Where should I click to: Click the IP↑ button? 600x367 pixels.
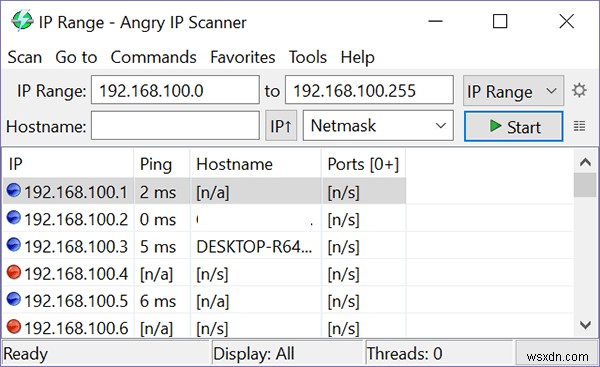281,126
